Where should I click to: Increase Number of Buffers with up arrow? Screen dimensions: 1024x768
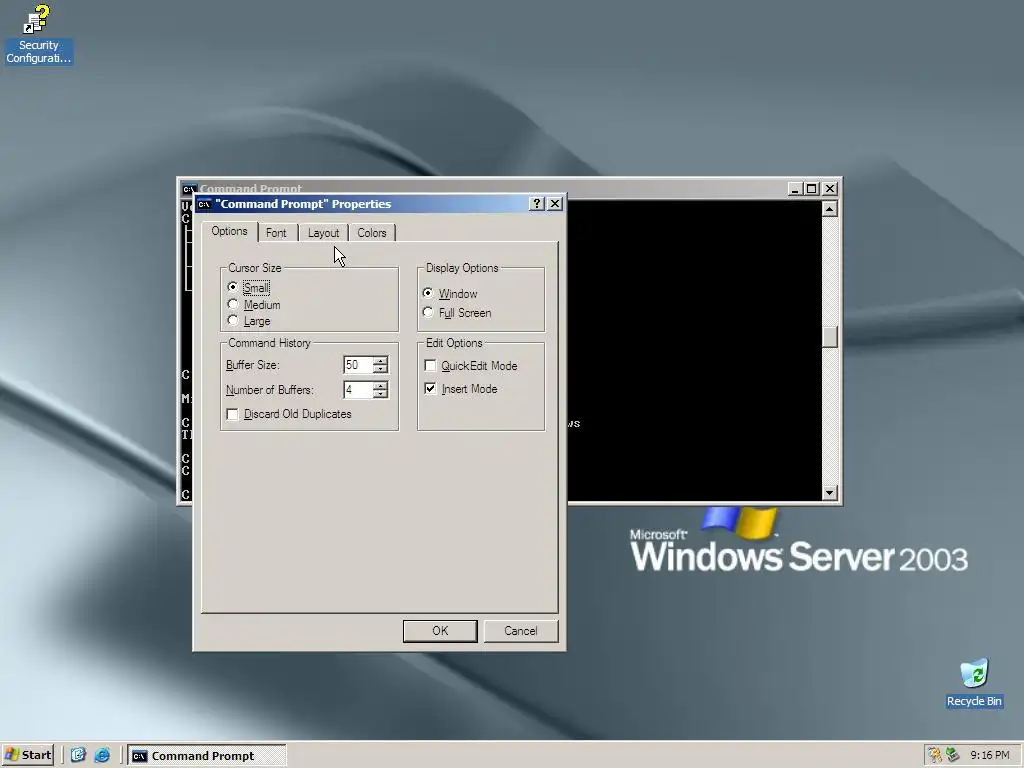(381, 385)
